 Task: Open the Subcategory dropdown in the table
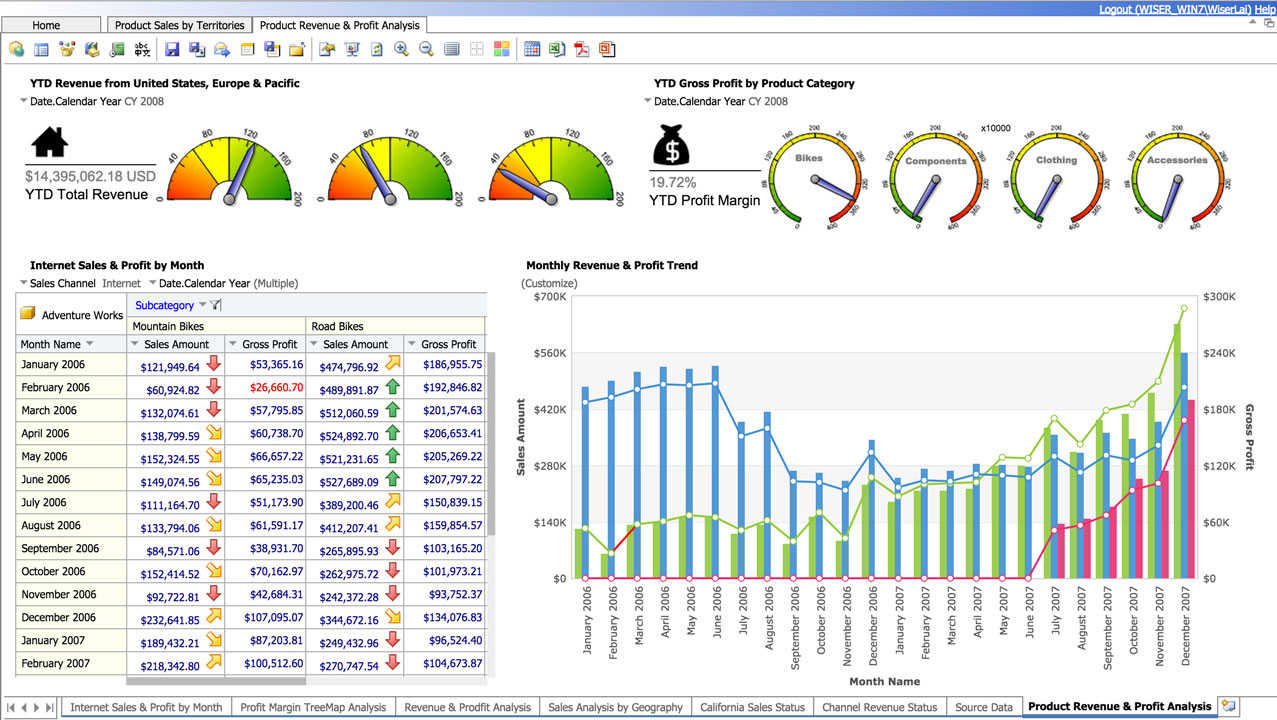[x=202, y=305]
